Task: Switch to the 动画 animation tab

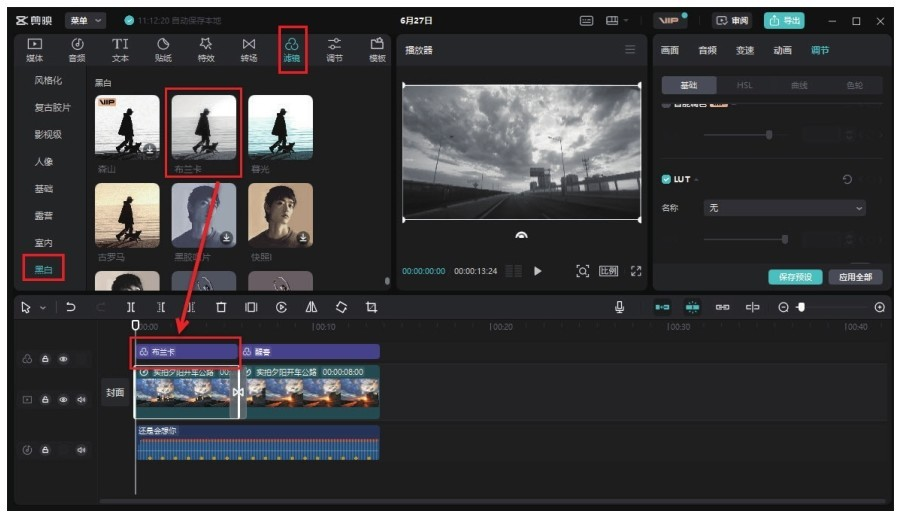Action: click(x=782, y=50)
